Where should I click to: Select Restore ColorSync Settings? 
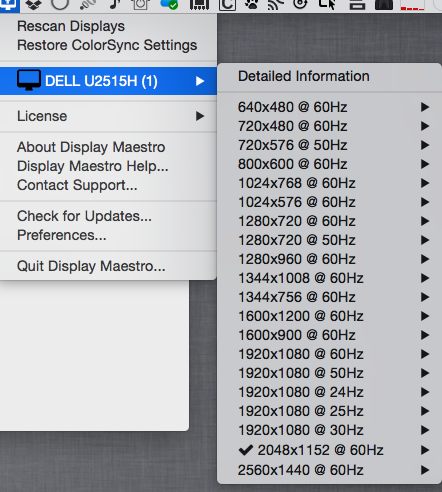pos(108,45)
